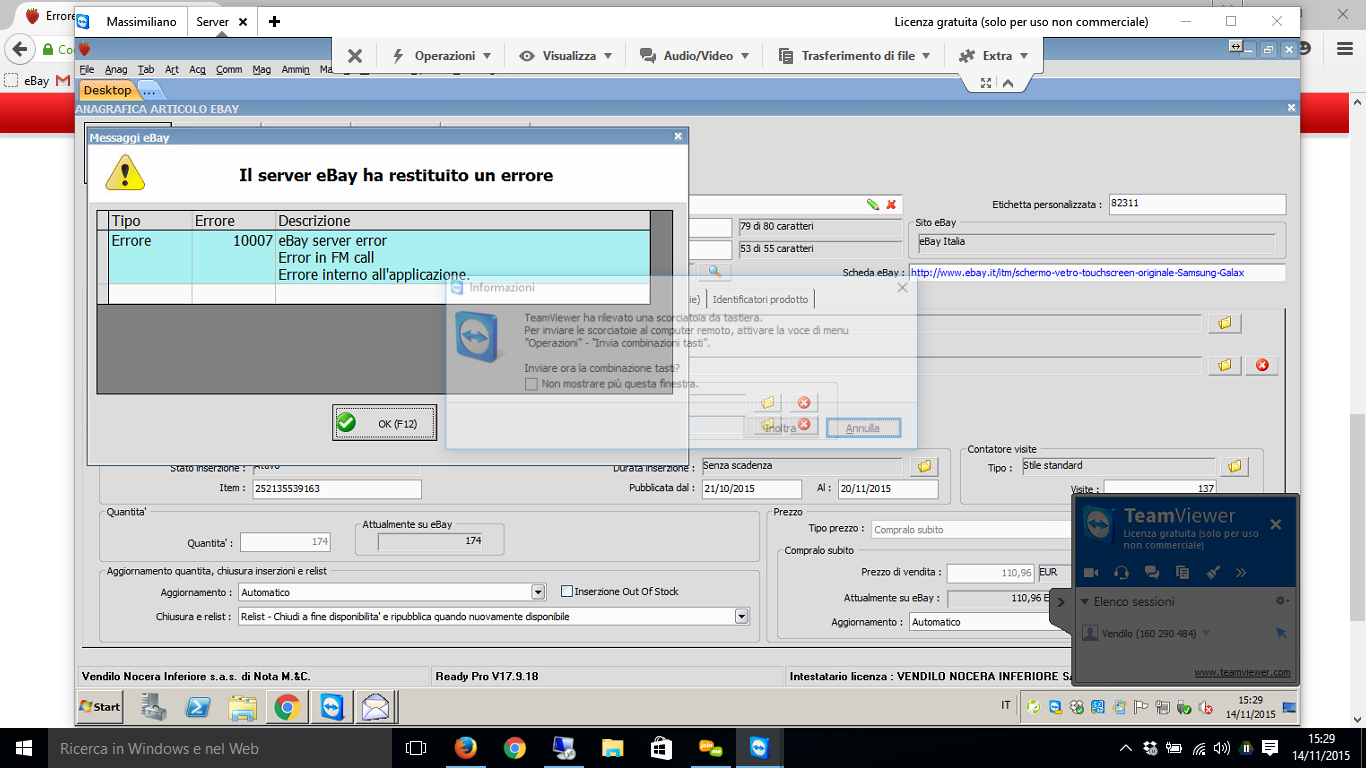Open Art menu in Ready Pro
The image size is (1366, 768).
coord(172,70)
